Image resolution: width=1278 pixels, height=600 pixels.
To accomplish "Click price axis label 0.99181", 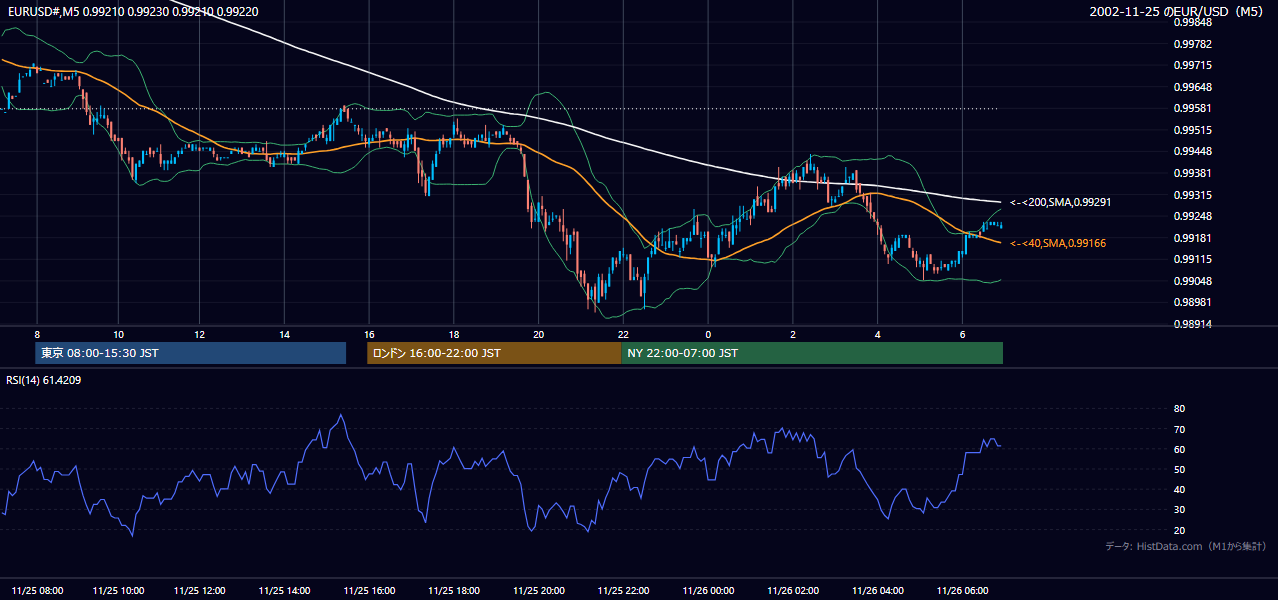I will (1193, 238).
